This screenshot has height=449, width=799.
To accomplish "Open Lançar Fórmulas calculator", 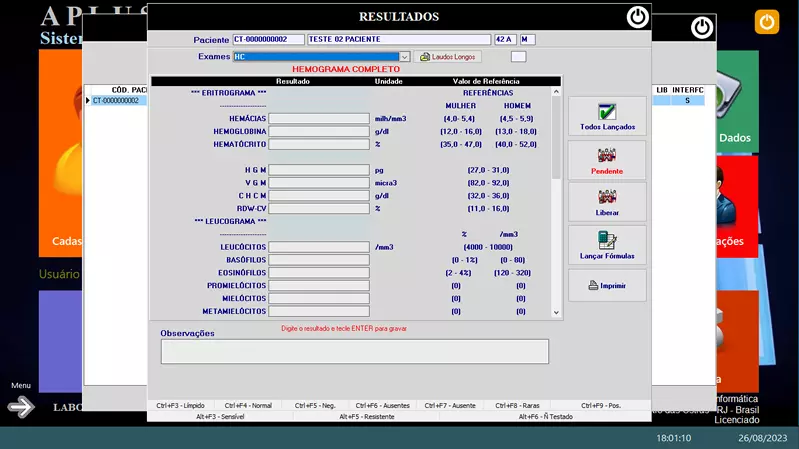I will (607, 245).
